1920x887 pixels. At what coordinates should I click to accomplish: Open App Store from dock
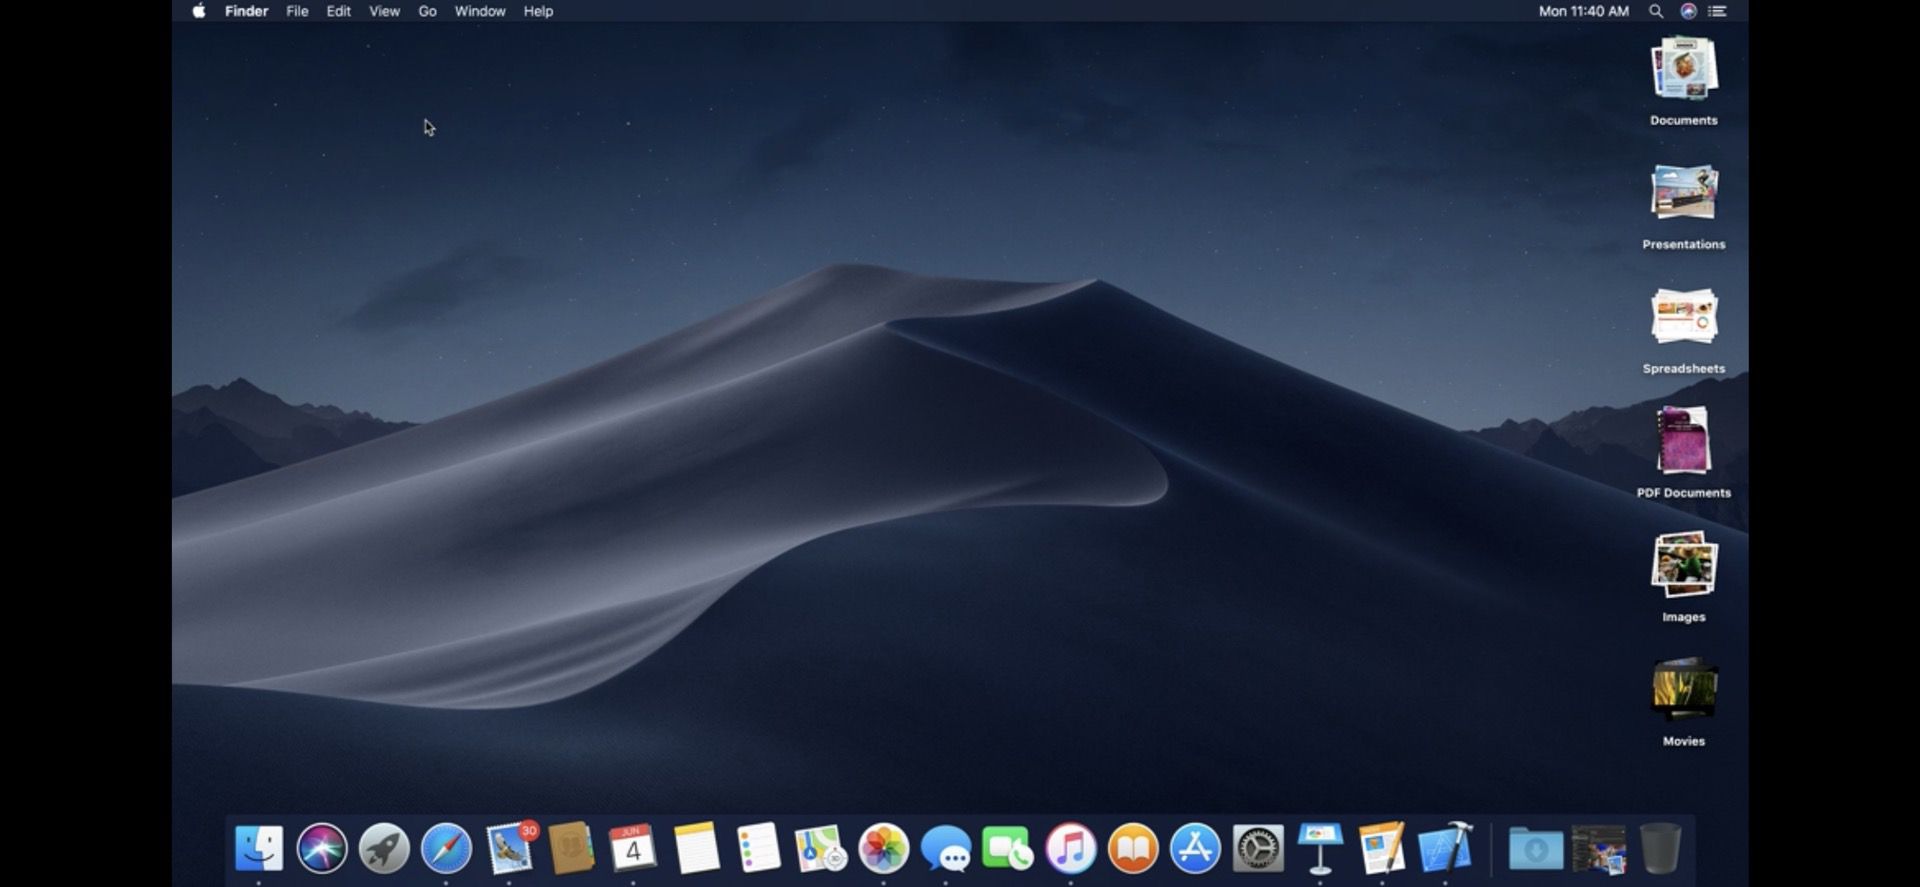(x=1196, y=848)
